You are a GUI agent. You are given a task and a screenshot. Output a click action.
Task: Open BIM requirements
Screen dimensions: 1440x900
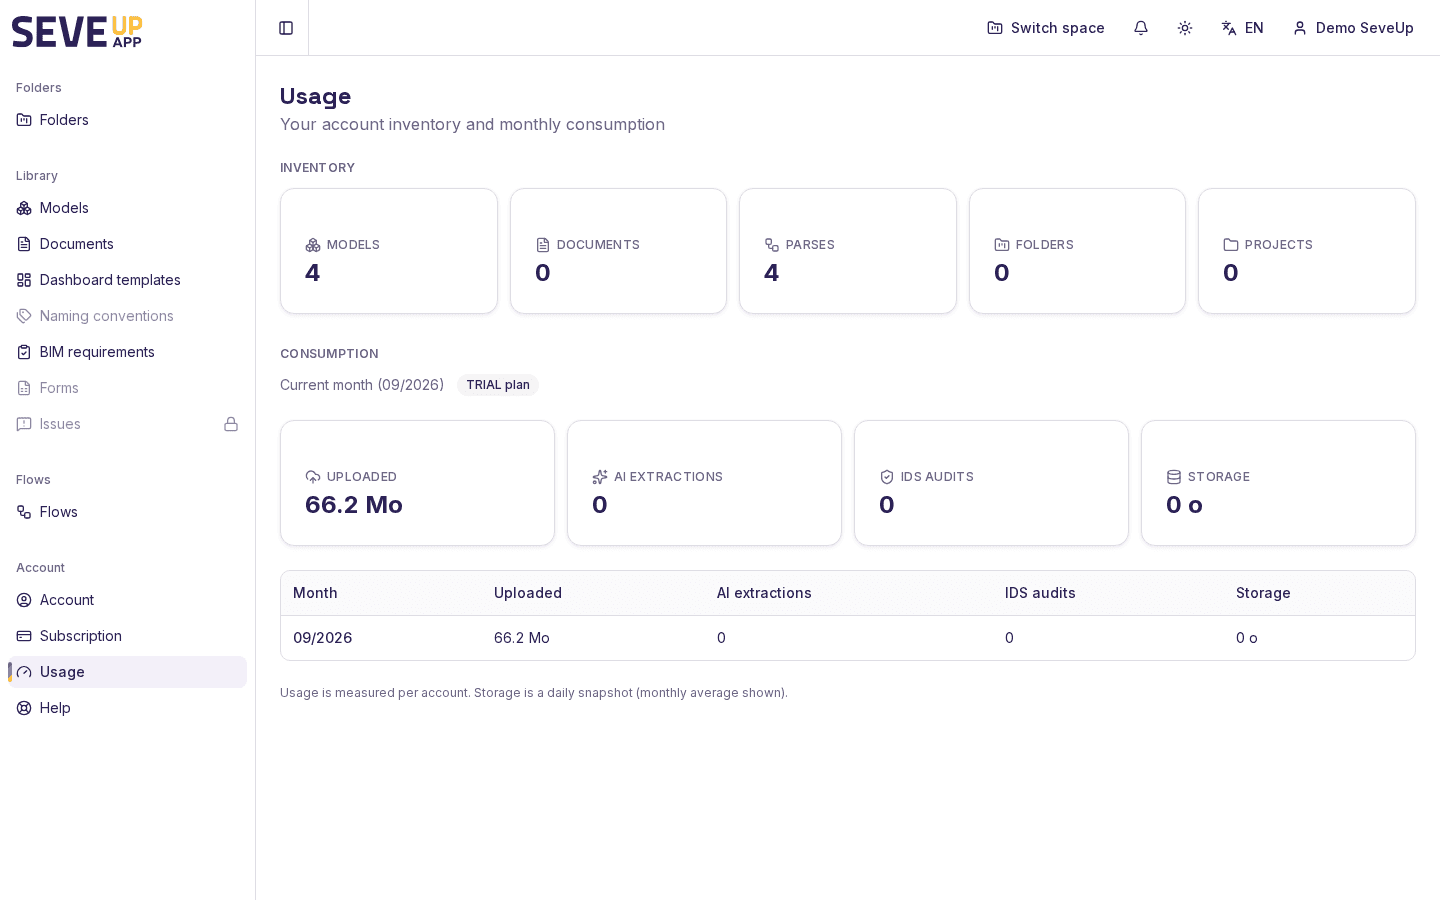[x=127, y=352]
